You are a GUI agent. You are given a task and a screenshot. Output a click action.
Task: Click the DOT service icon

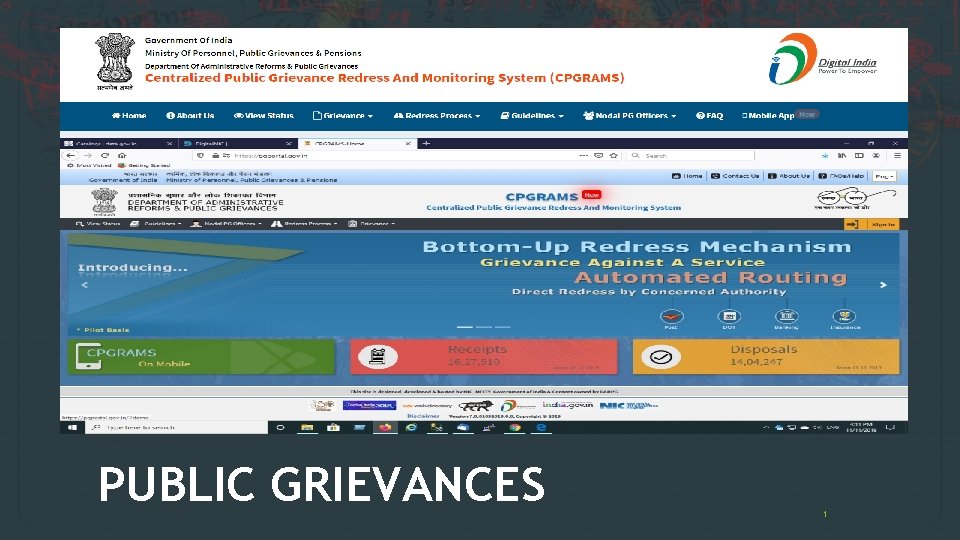click(729, 317)
